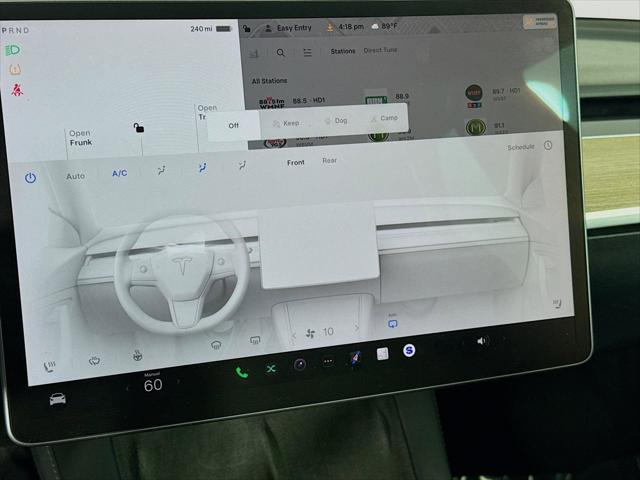Open the Easy Entry driver profile
The width and height of the screenshot is (640, 480).
tap(288, 28)
